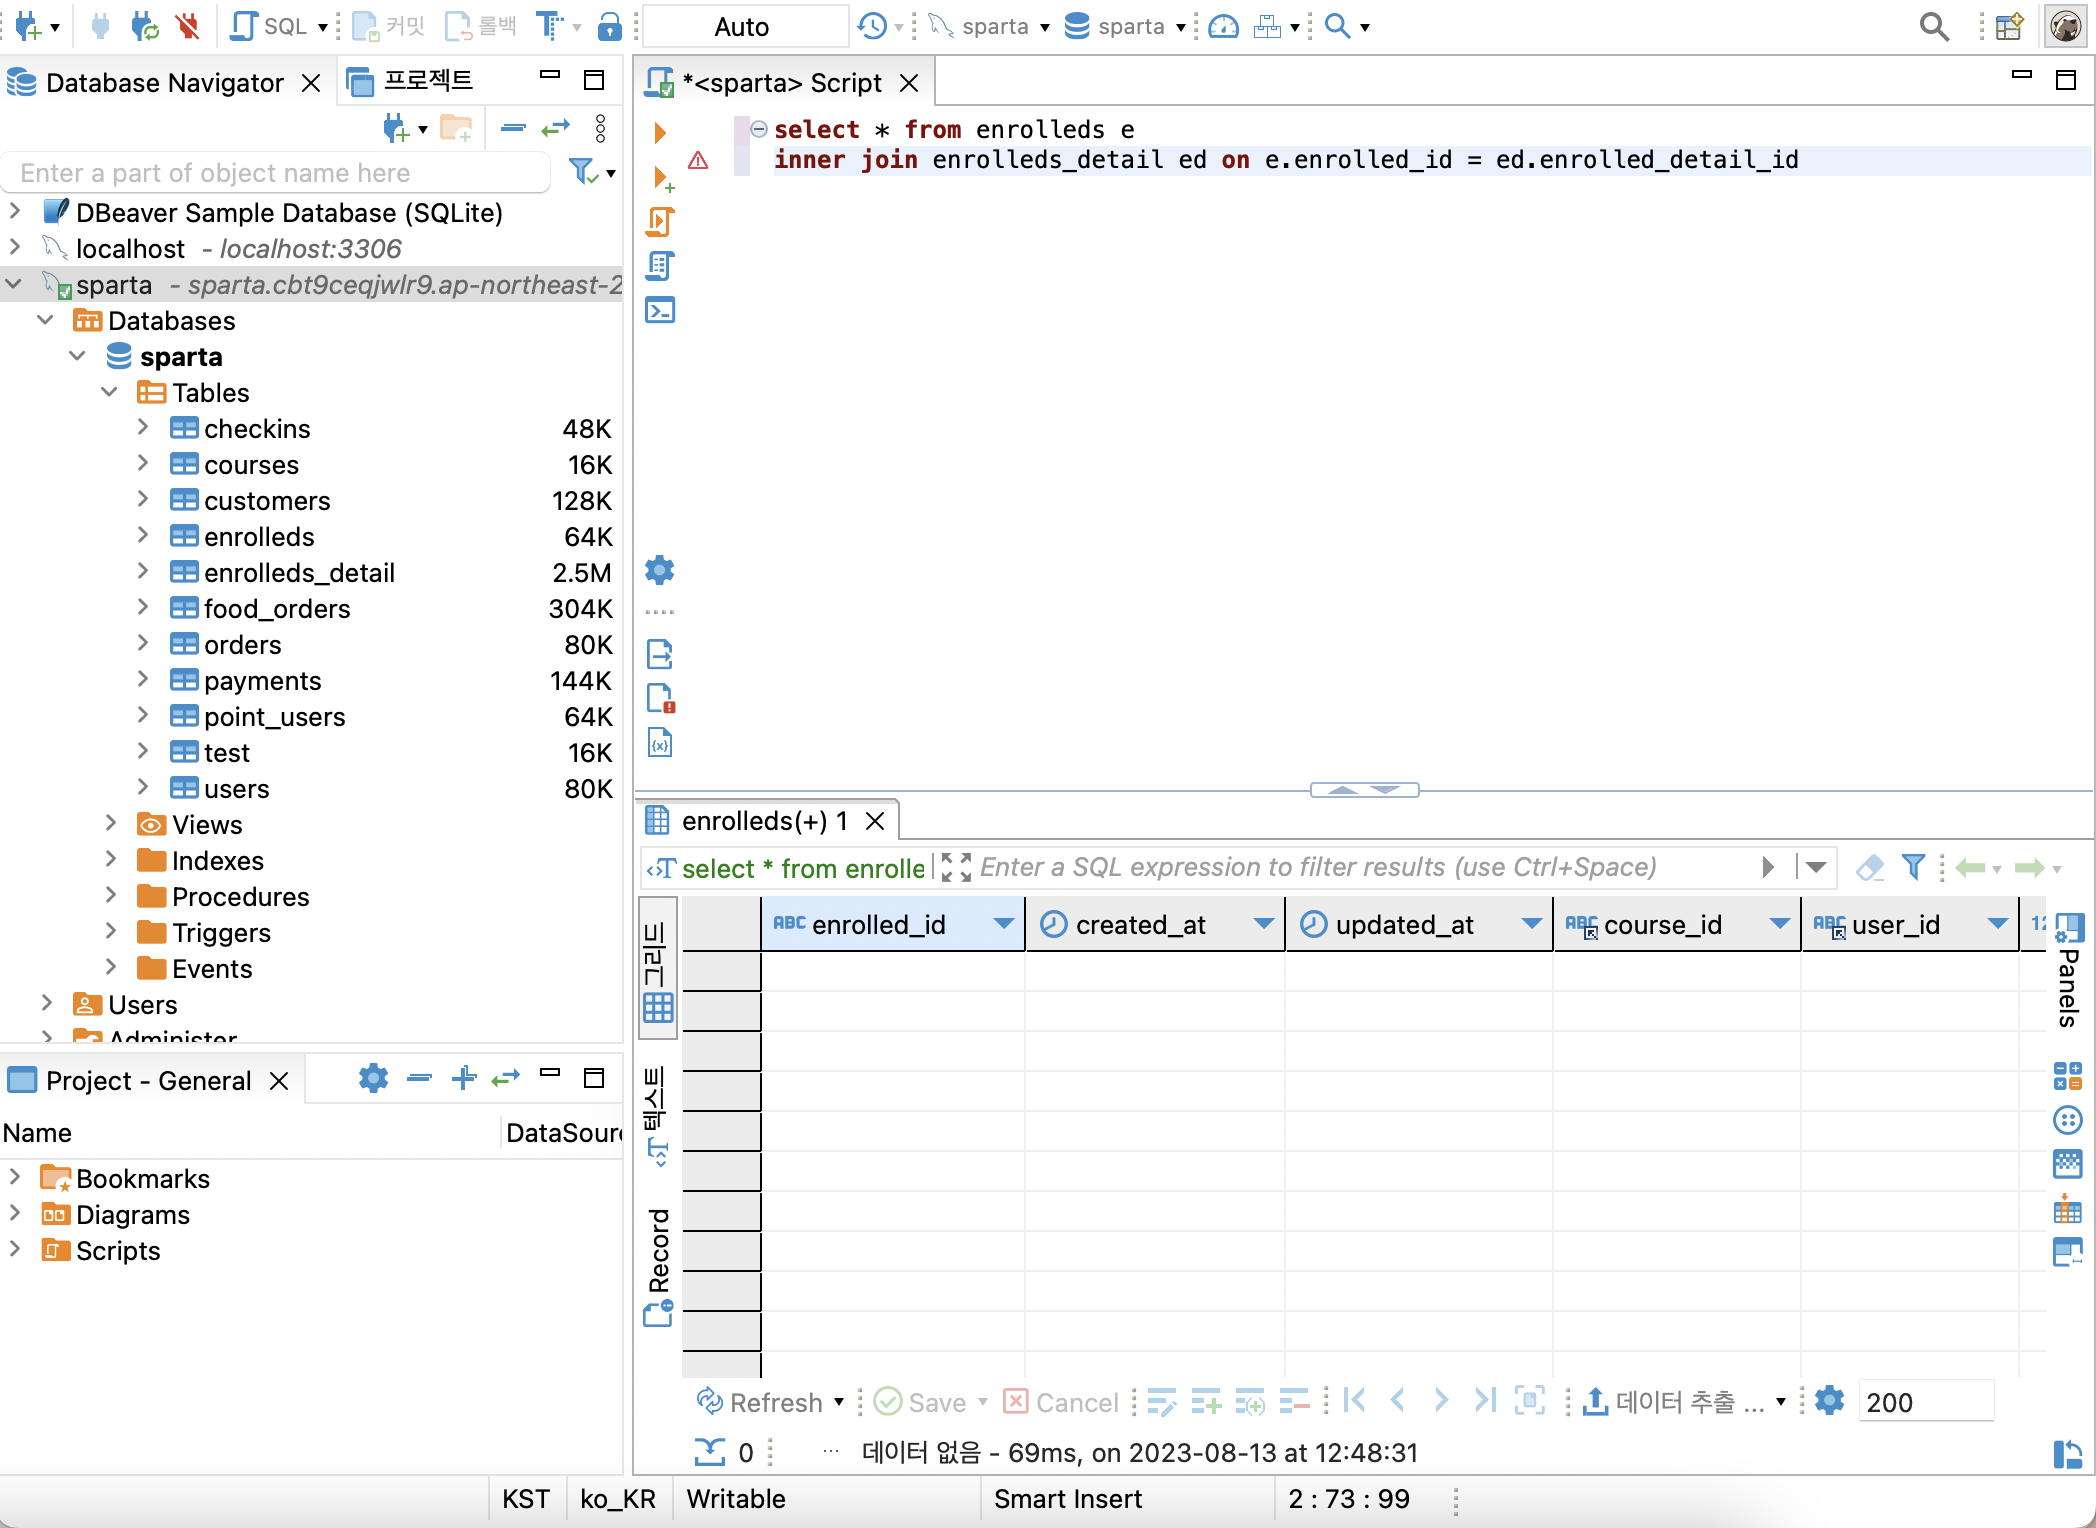2096x1528 pixels.
Task: Collapse the Tables folder
Action: (x=111, y=392)
